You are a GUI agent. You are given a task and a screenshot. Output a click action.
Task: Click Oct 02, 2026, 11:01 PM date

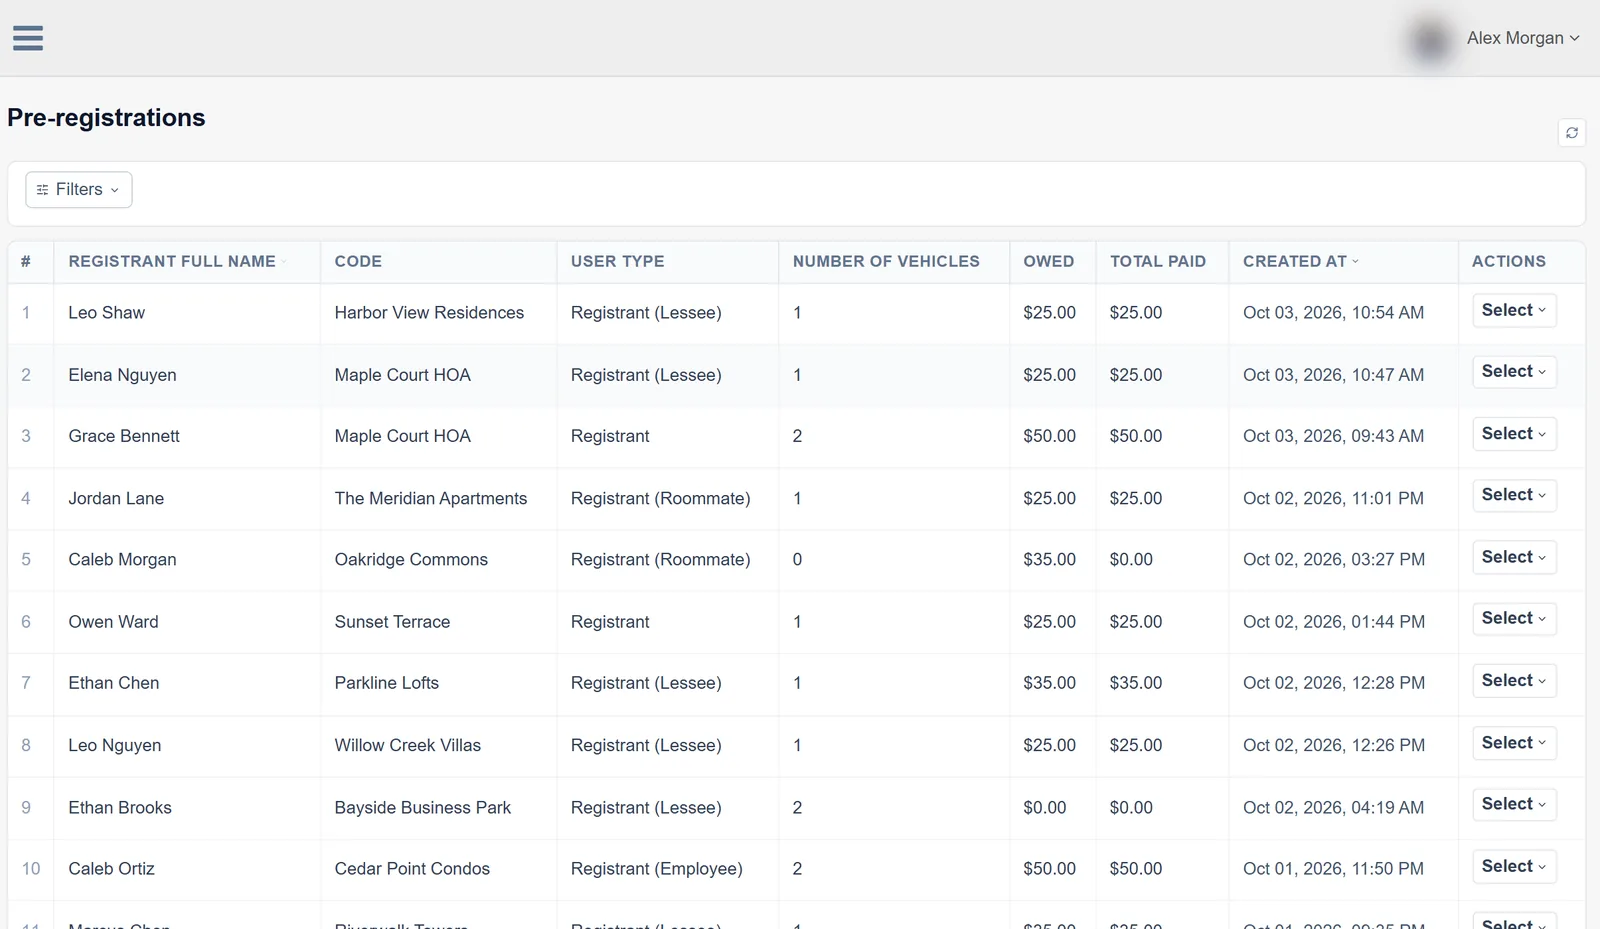1333,499
